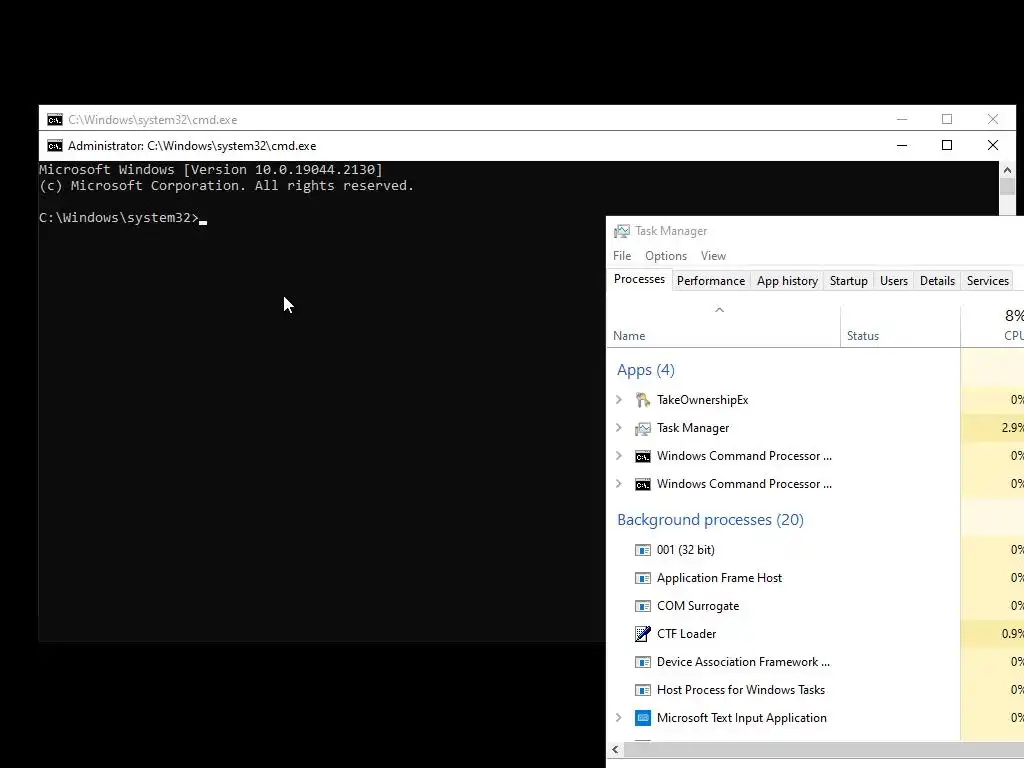
Task: Switch to the Startup tab
Action: 848,281
